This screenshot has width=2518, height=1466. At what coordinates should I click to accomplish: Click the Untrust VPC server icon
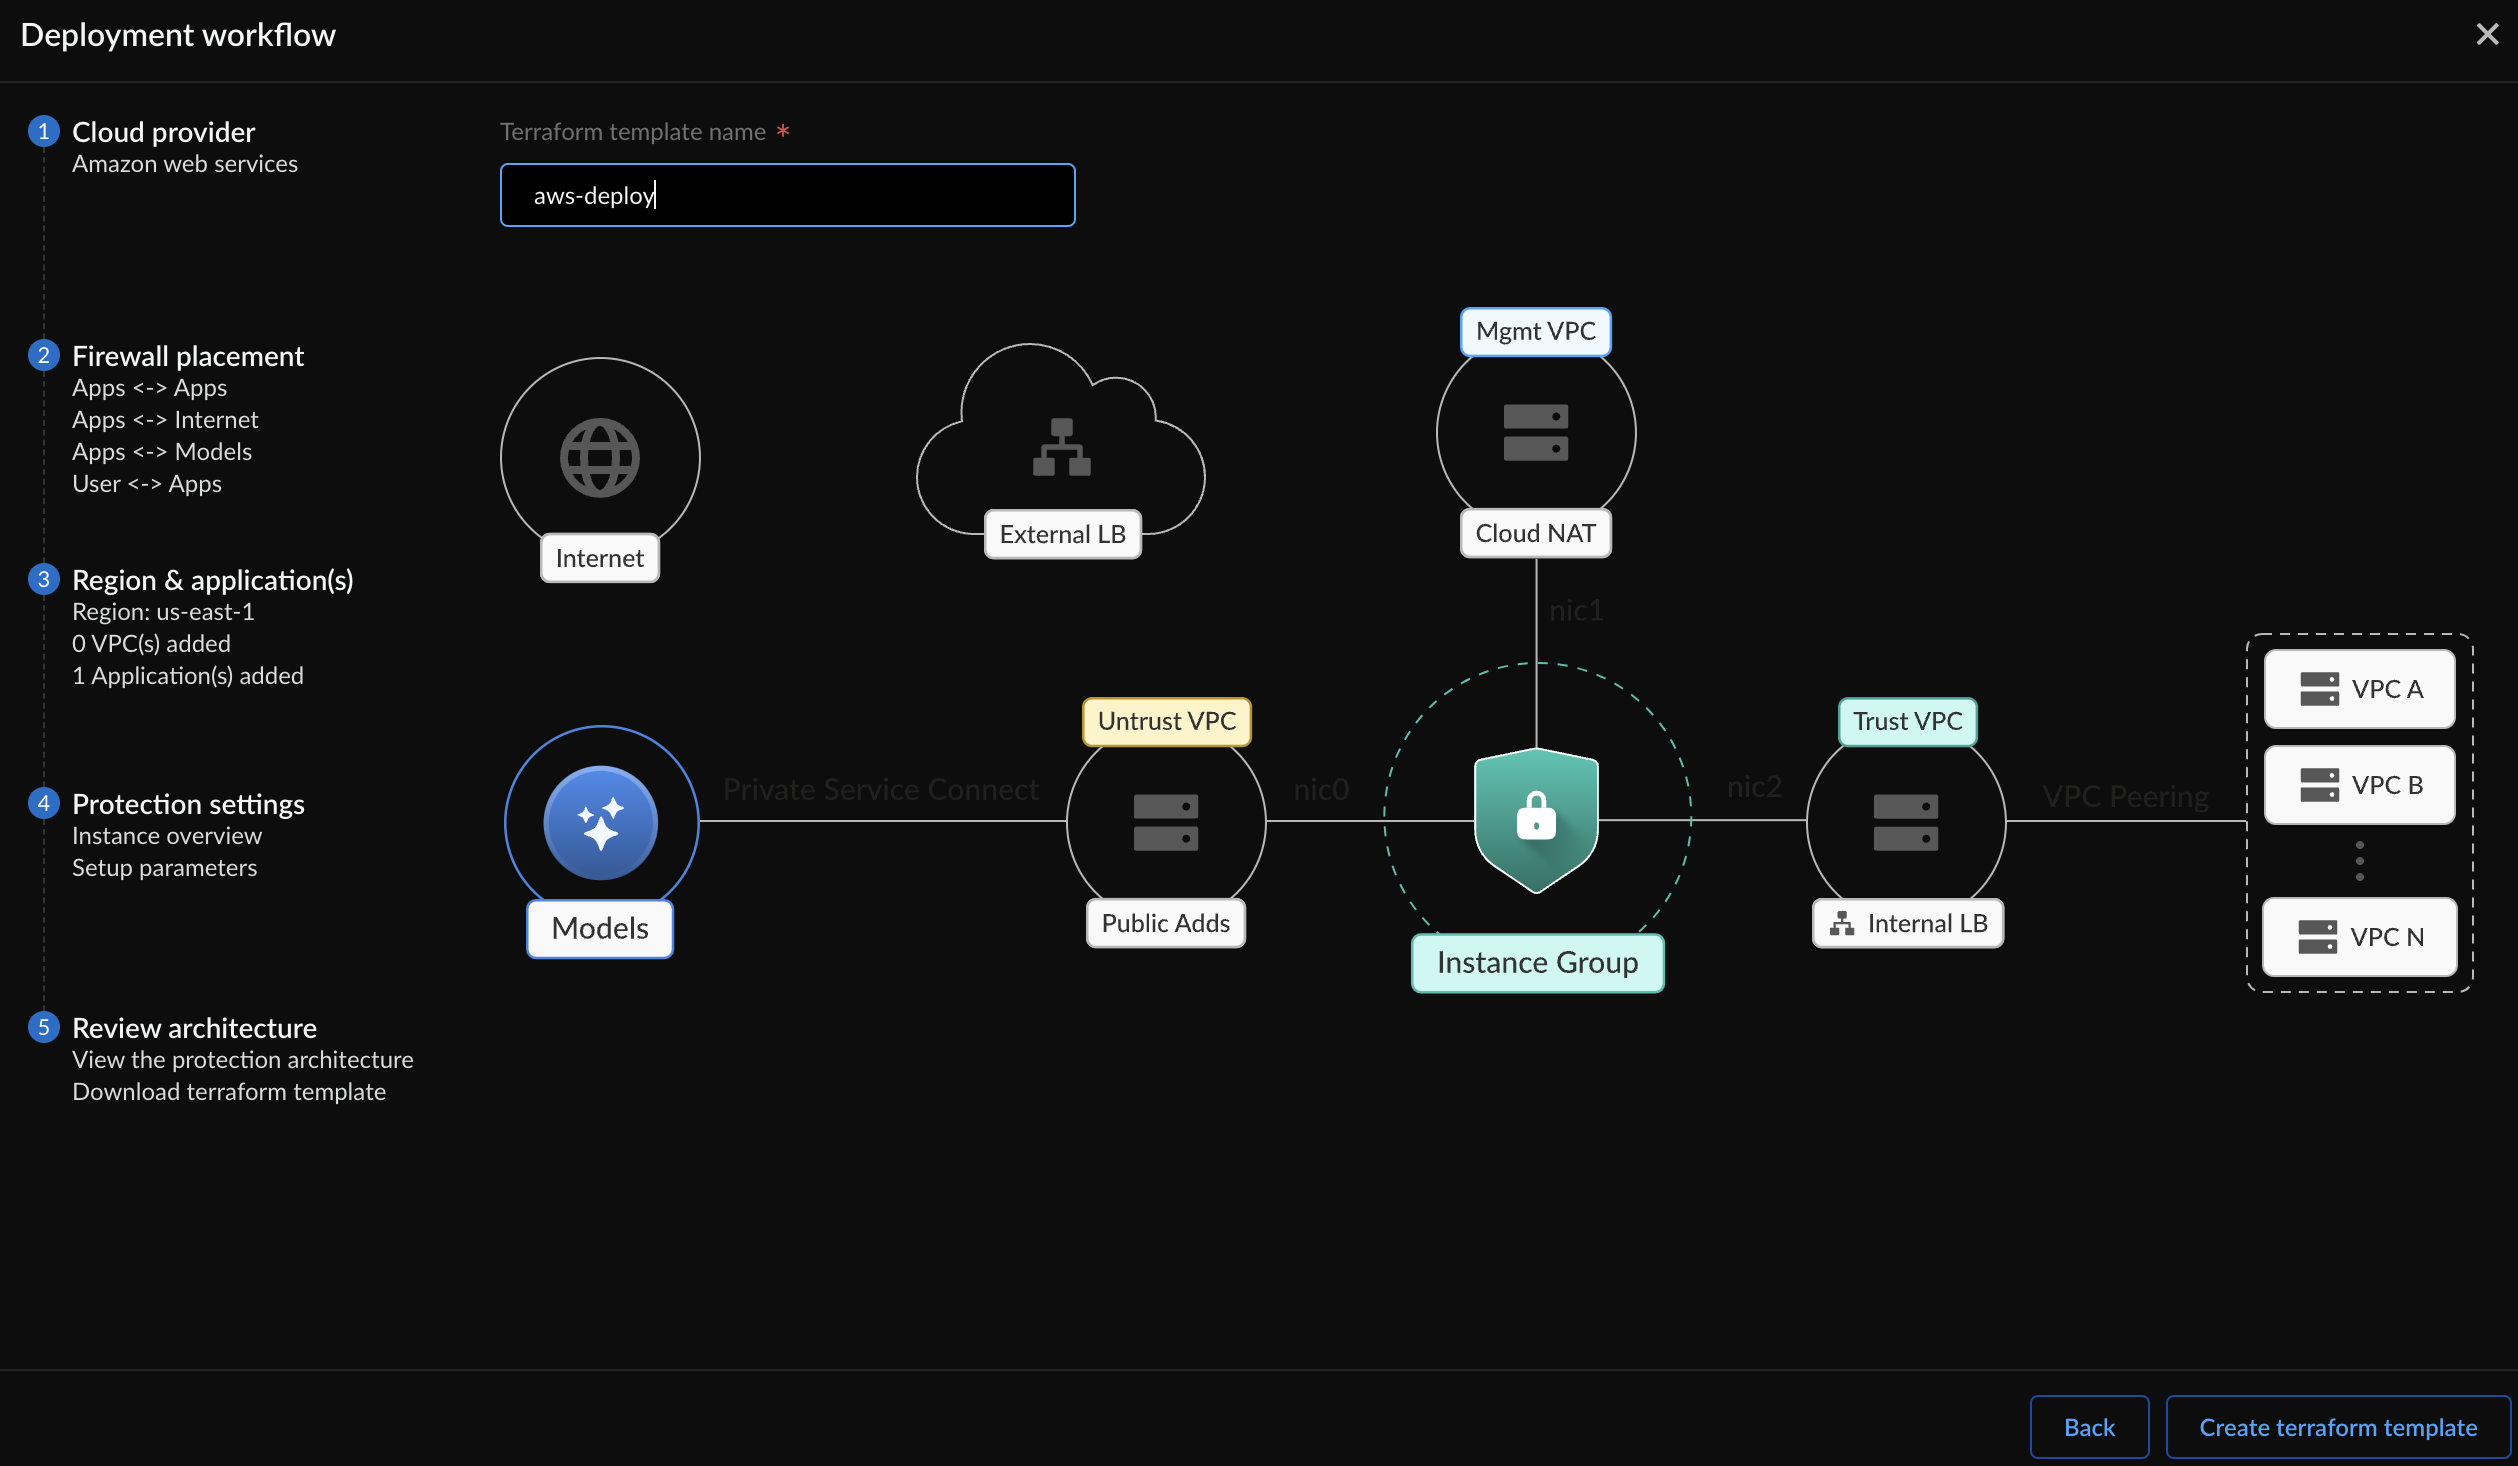tap(1165, 822)
